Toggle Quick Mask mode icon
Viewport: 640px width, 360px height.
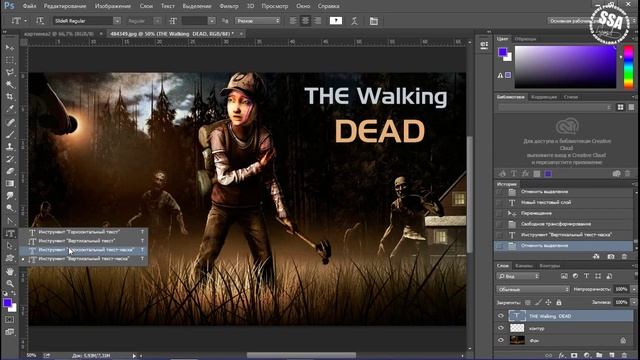click(9, 320)
